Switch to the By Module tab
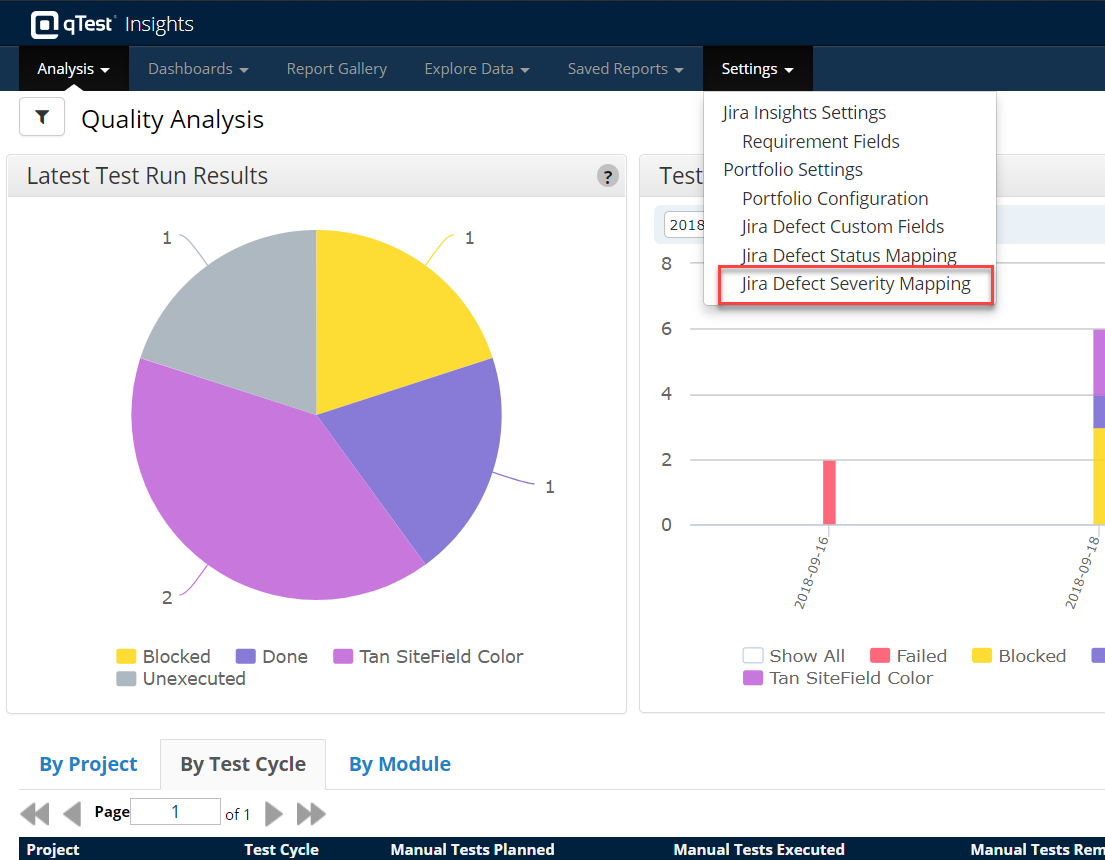The image size is (1105, 860). [x=399, y=764]
